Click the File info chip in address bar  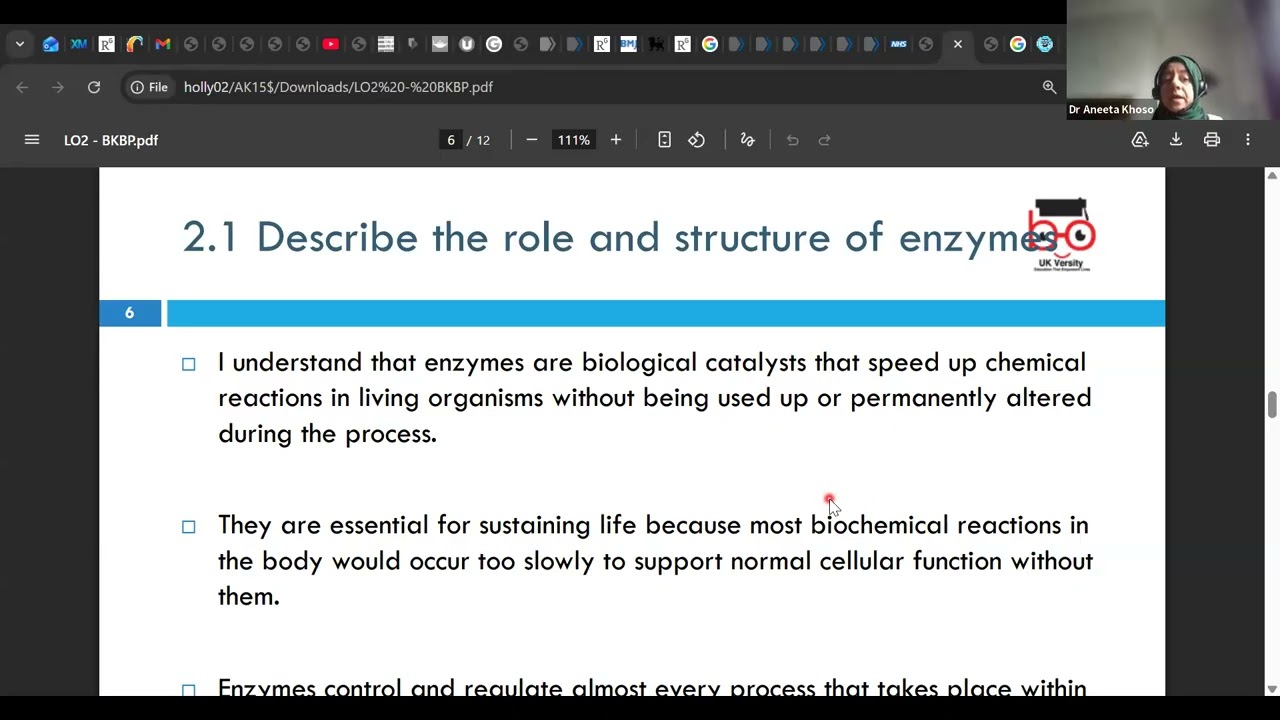coord(150,87)
